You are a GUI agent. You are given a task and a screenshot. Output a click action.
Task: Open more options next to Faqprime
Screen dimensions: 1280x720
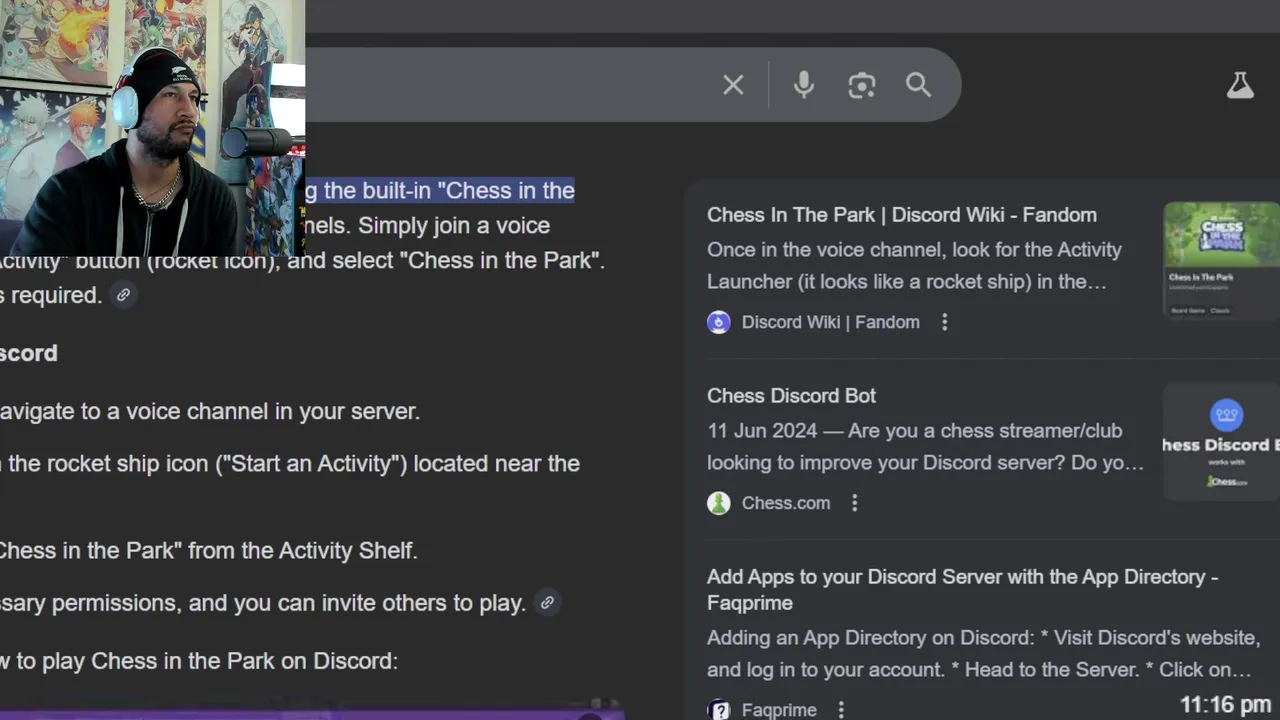[841, 710]
